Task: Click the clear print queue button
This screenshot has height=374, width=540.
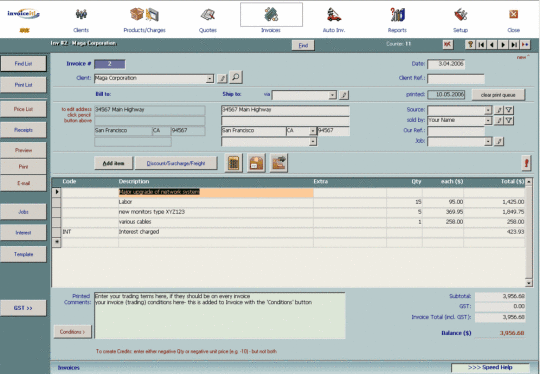Action: click(498, 95)
